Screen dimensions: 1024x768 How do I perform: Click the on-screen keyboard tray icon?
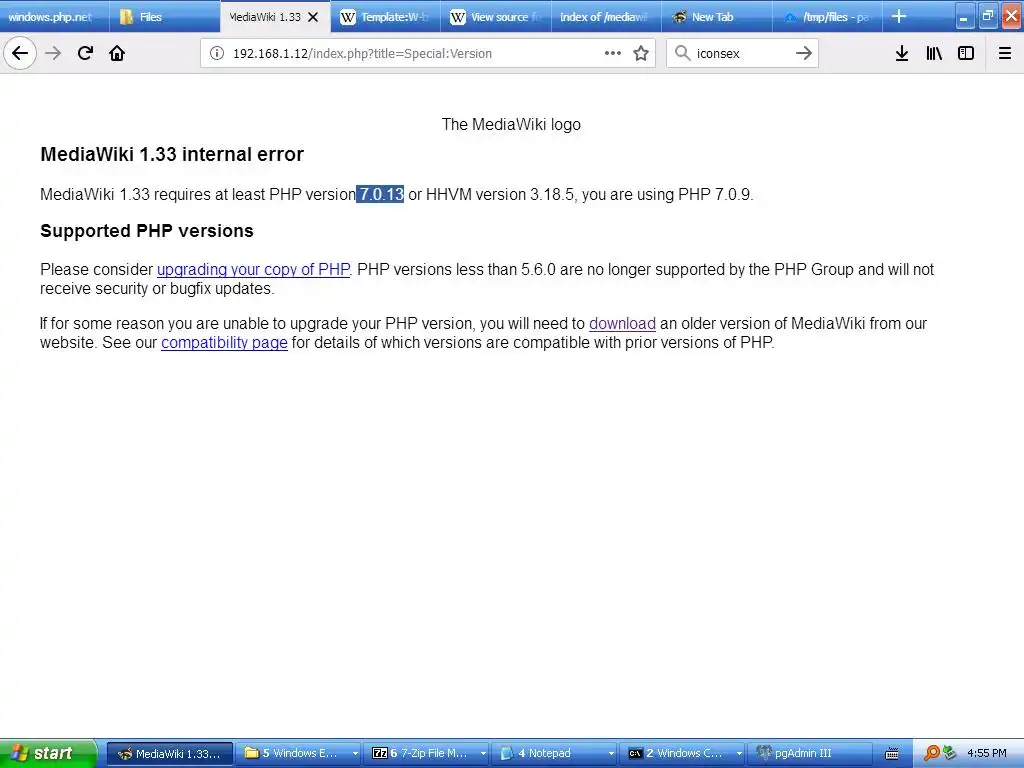891,753
